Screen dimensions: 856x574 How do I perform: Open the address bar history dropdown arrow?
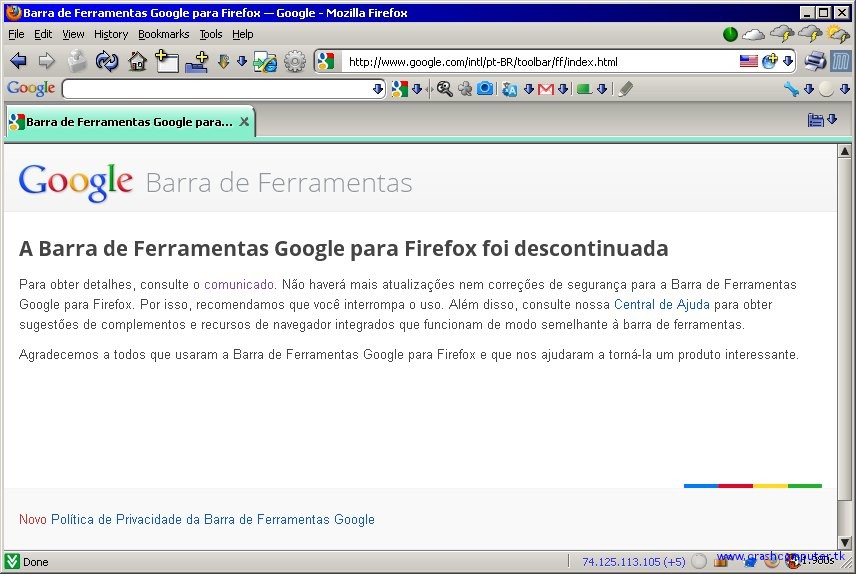tap(788, 61)
